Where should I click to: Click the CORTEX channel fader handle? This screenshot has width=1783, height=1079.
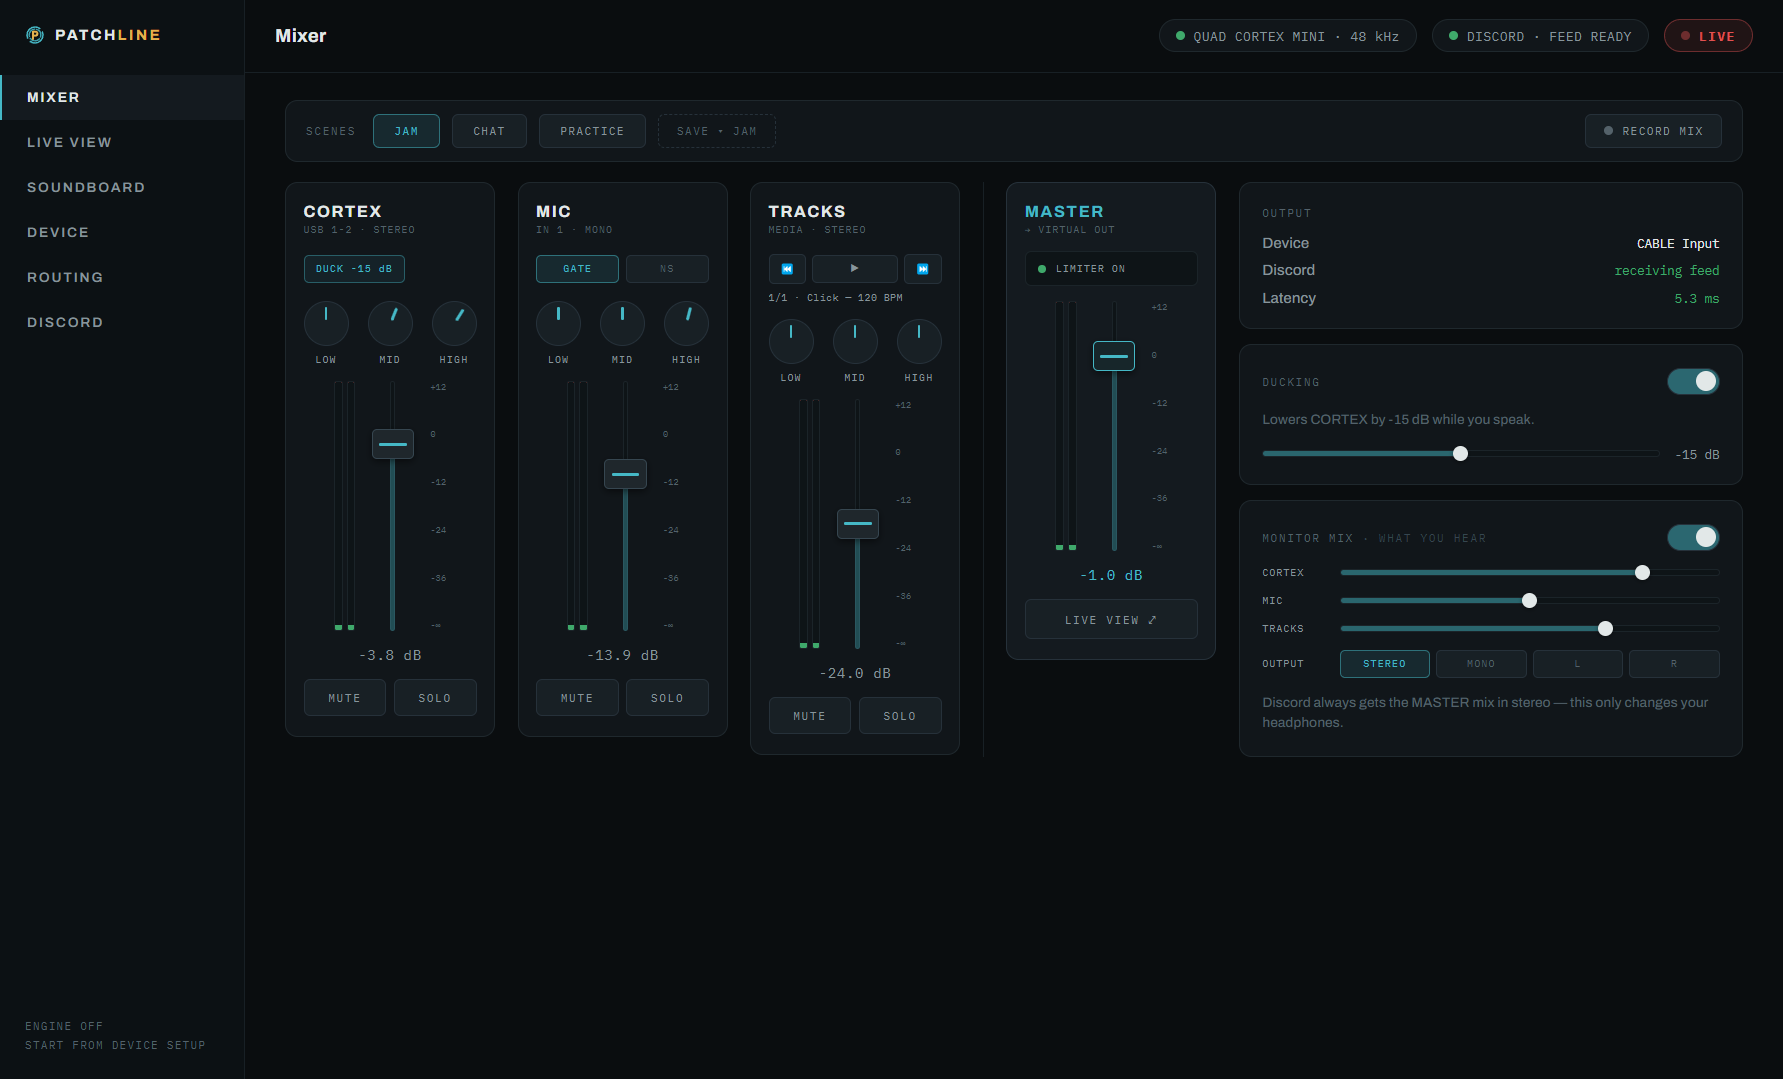click(393, 444)
